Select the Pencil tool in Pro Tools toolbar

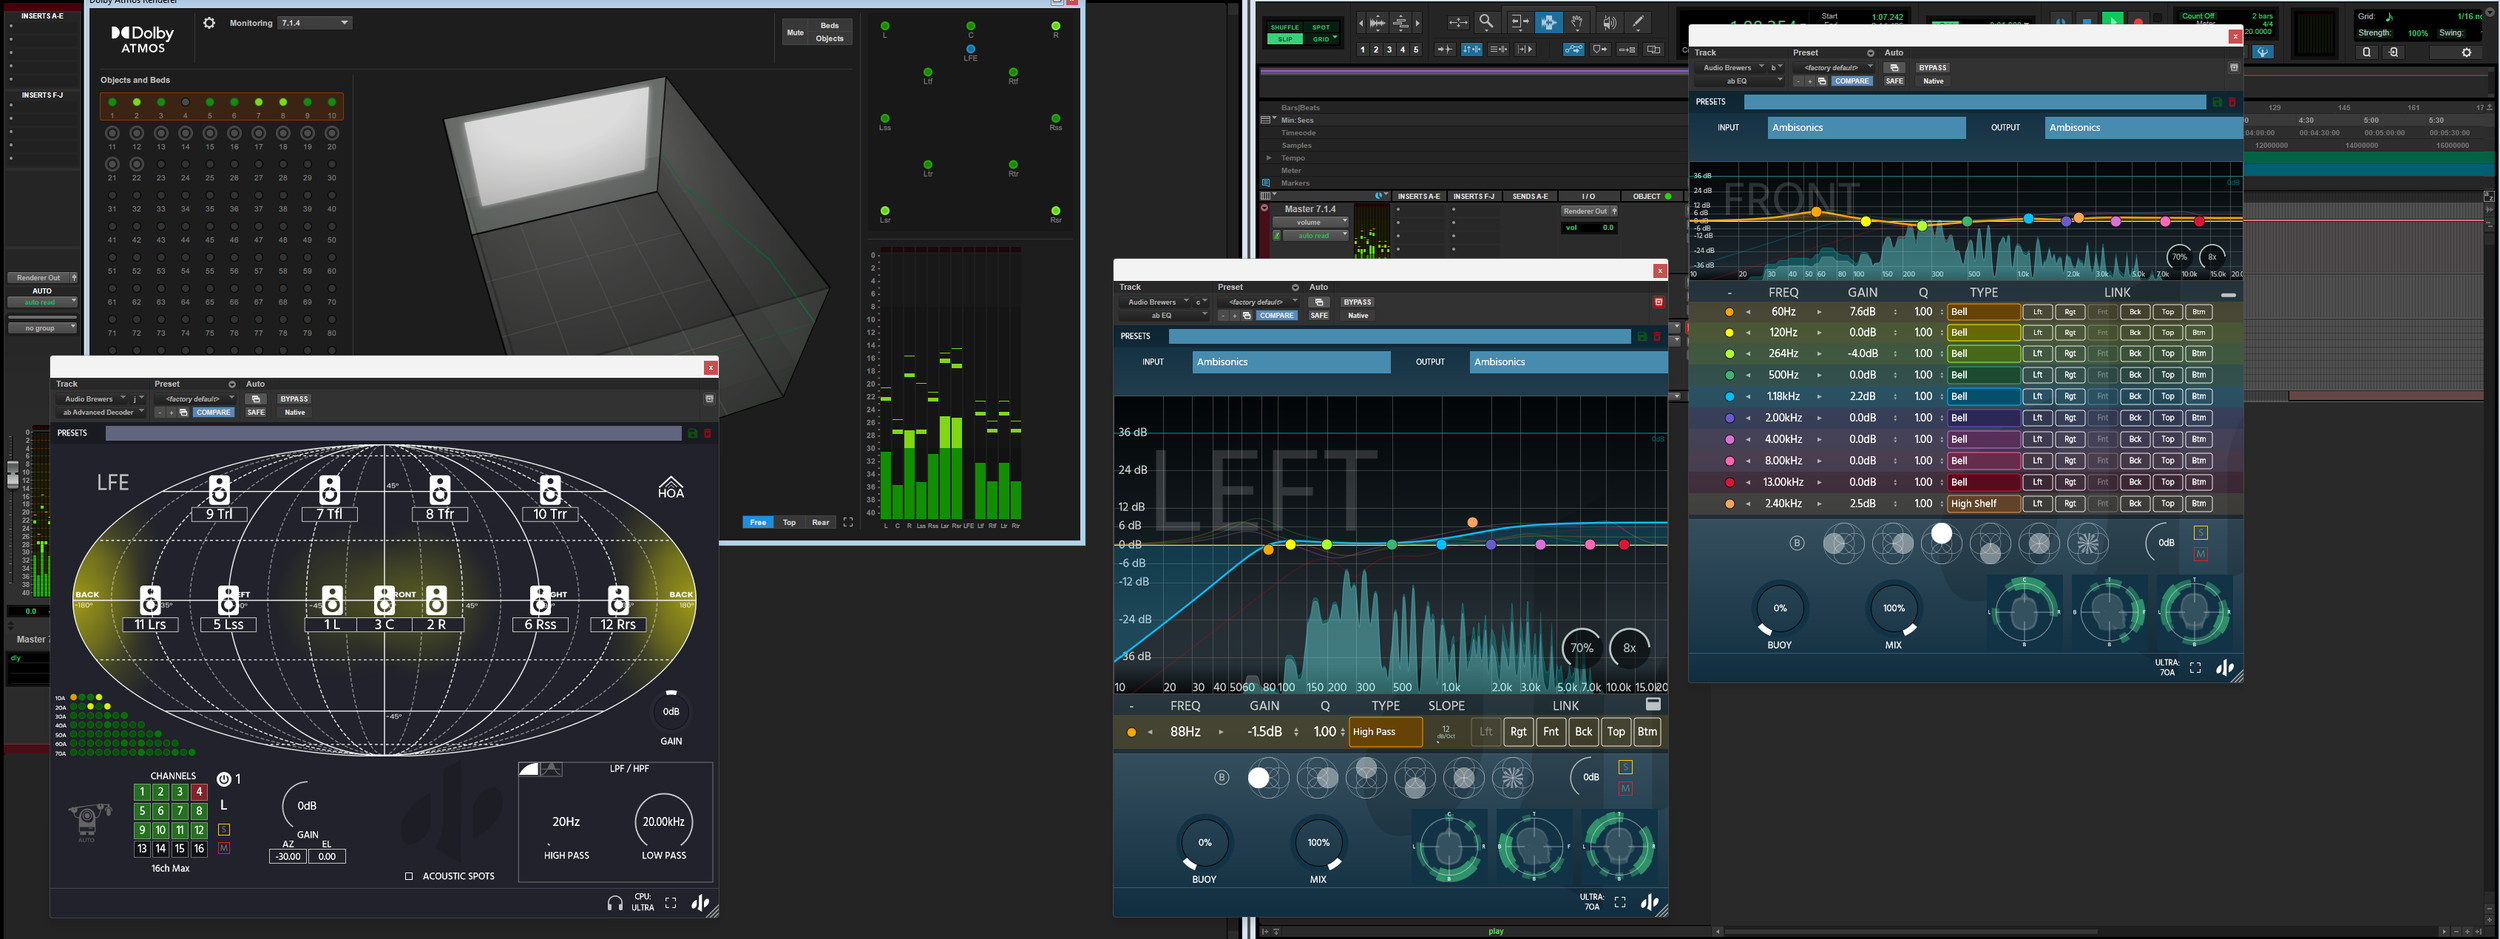1638,22
